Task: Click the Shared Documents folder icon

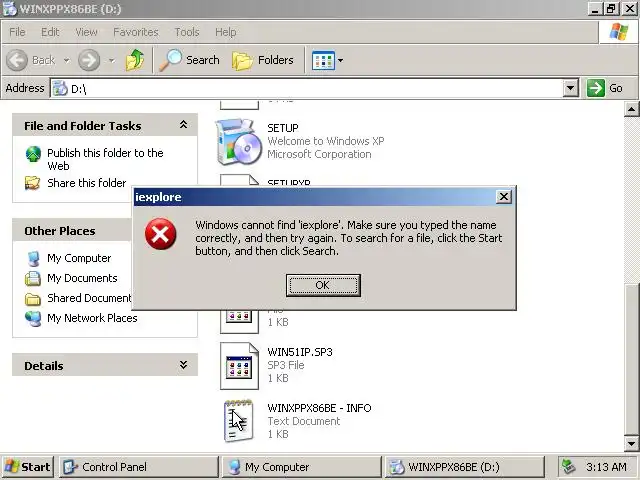Action: click(x=33, y=299)
